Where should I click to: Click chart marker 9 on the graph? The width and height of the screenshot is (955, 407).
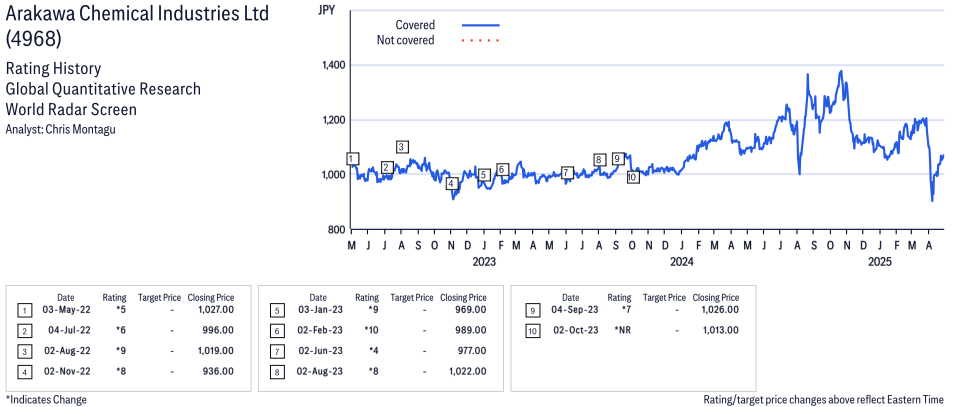[618, 158]
